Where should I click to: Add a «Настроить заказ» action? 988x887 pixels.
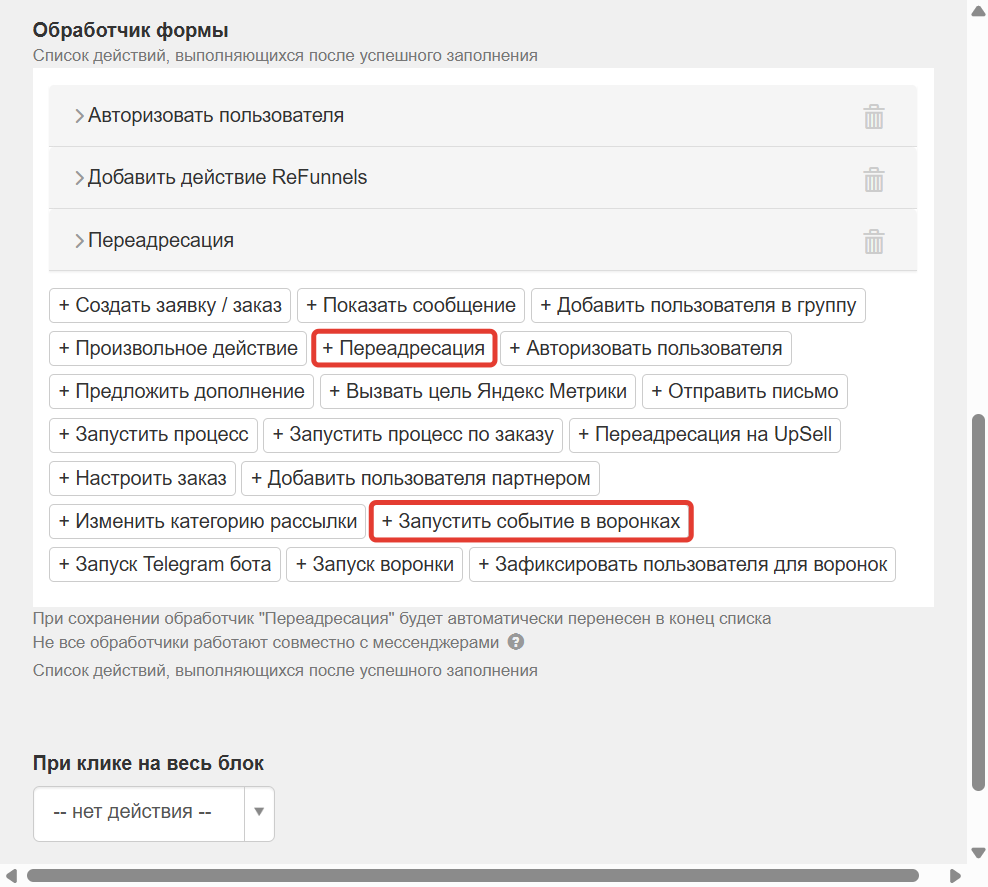click(x=141, y=478)
